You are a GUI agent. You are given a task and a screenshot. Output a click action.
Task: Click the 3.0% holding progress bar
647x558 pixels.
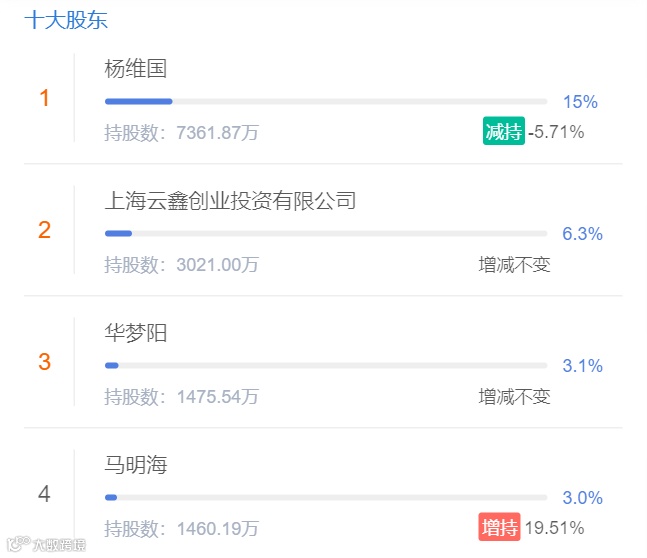point(326,498)
